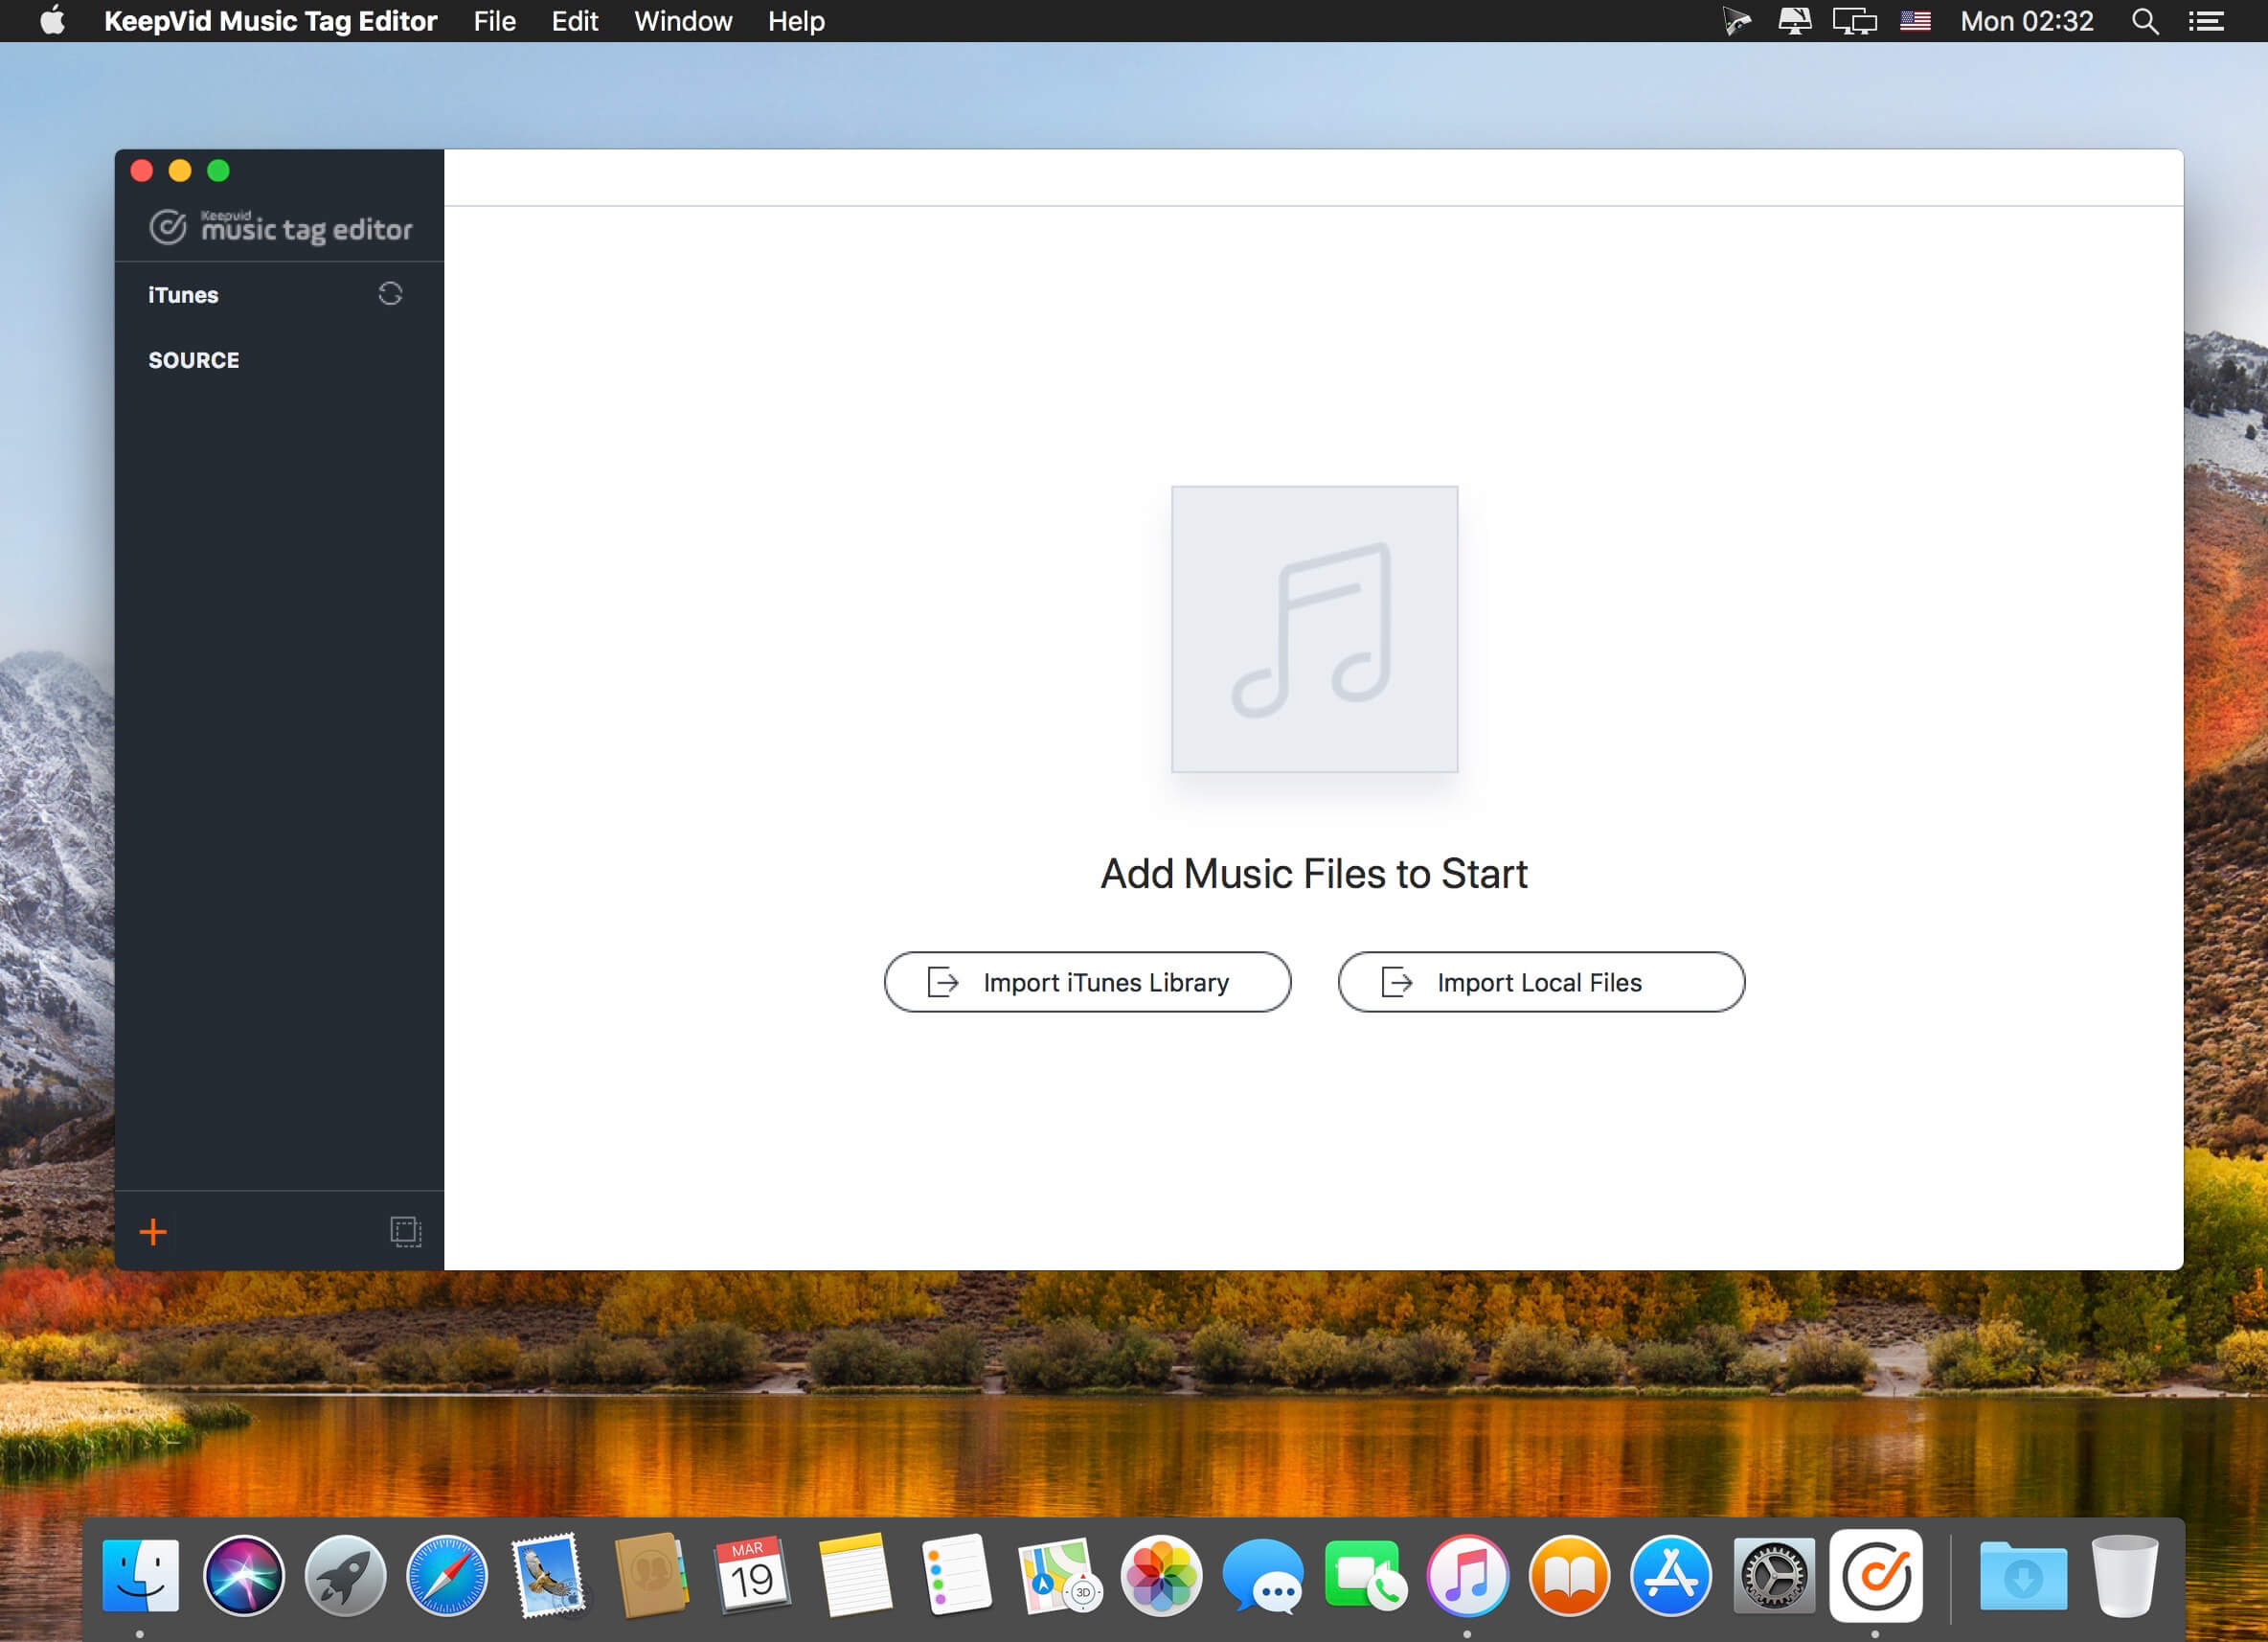Open iTunes from the dock

[1467, 1576]
